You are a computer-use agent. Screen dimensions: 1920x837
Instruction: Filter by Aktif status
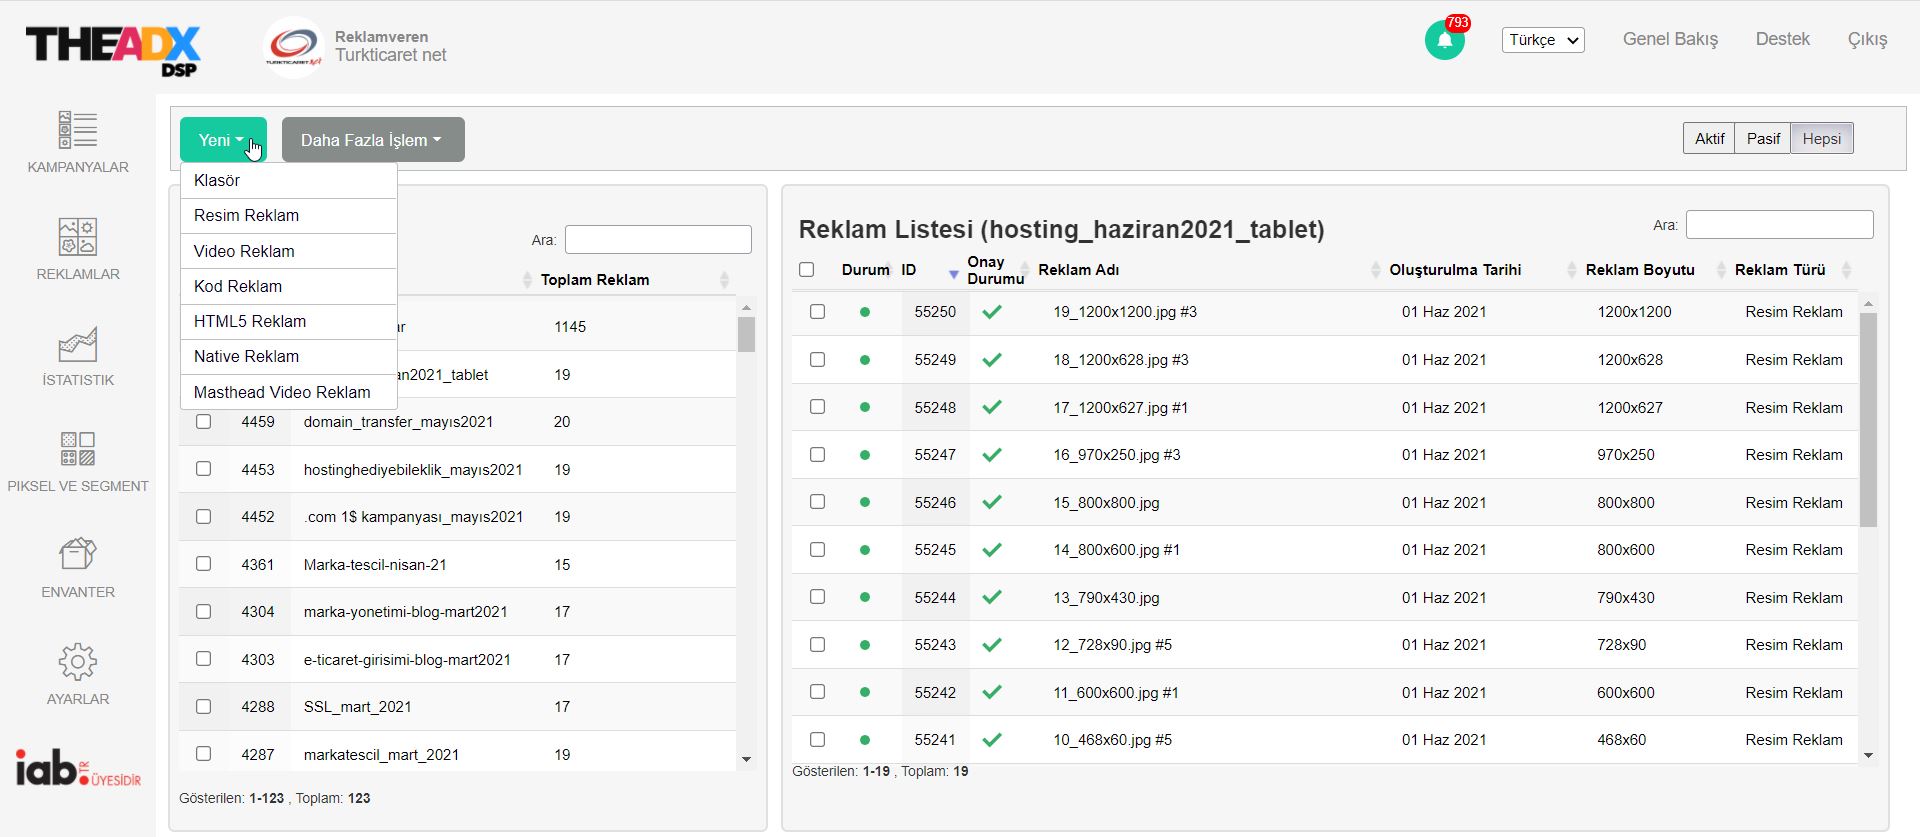(1709, 139)
